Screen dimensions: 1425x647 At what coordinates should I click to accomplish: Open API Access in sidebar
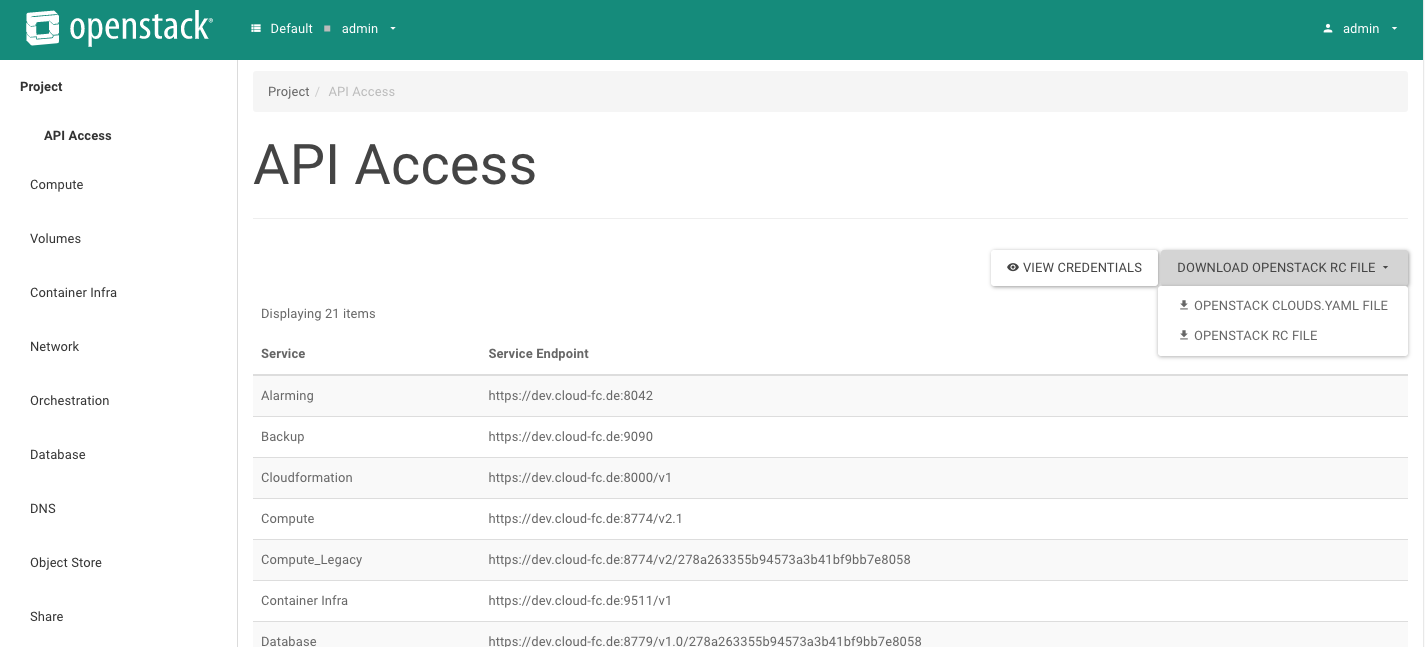click(78, 136)
